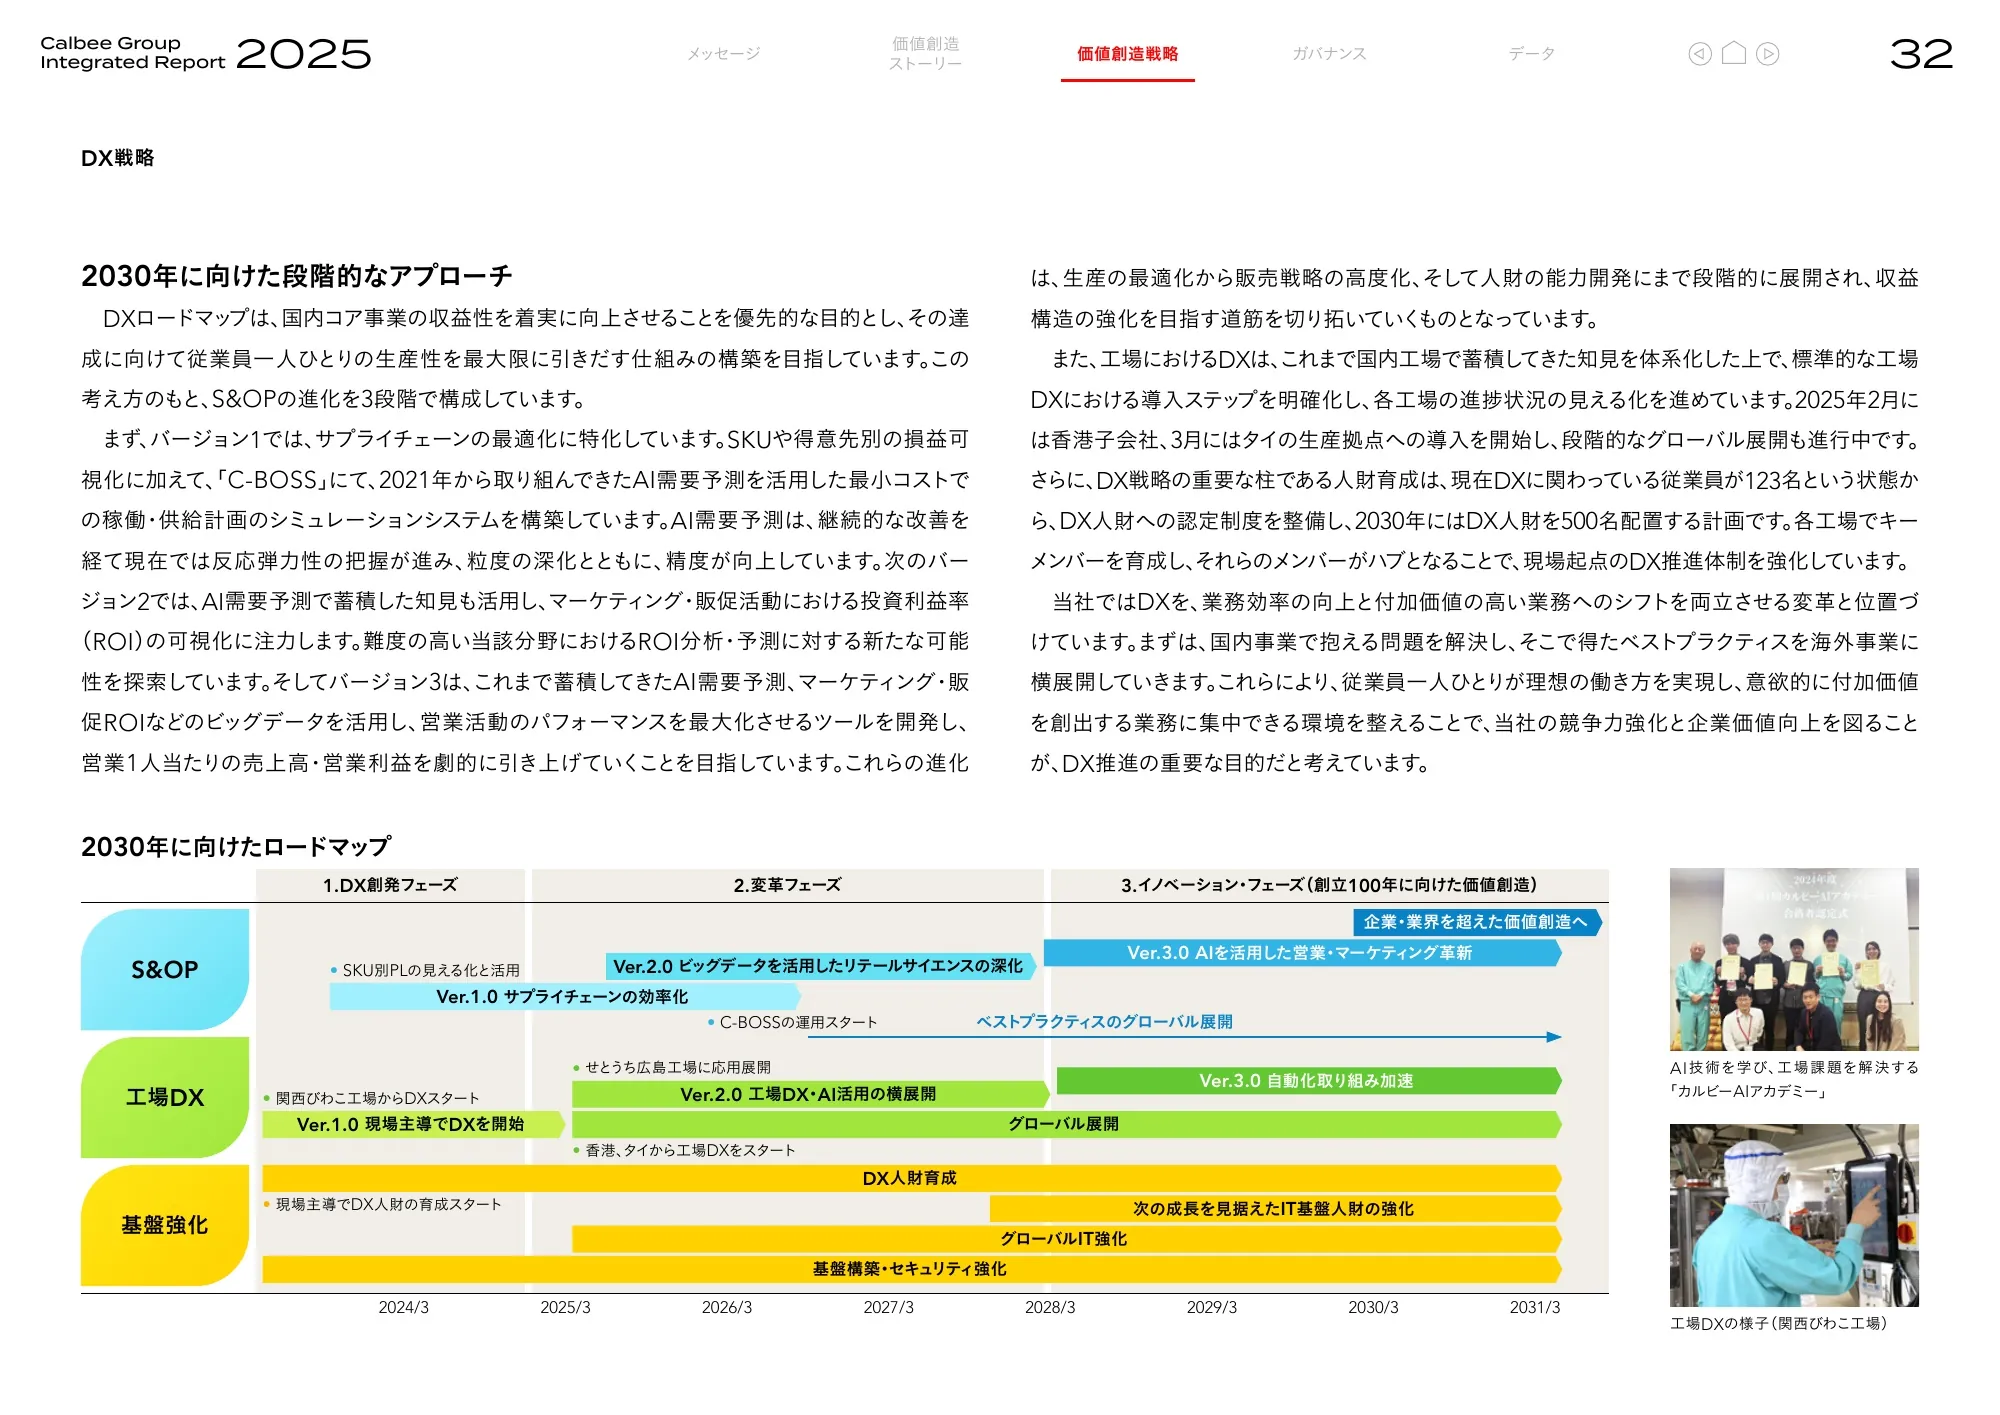Screen dimensions: 2000x1415
Task: Click Ver.1.0 サプライチェーンの効率化 bar
Action: [565, 997]
